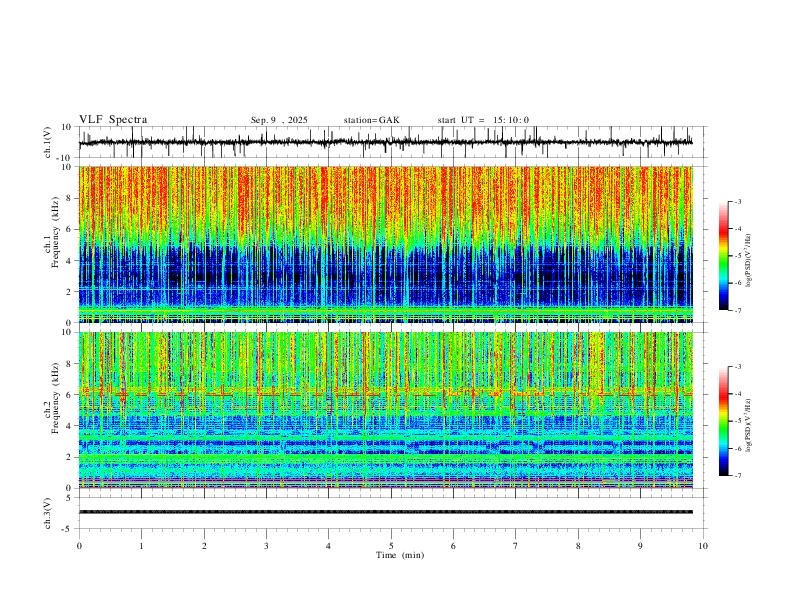Click the "-7" label on lower colorbar
The width and height of the screenshot is (792, 612).
(x=737, y=475)
